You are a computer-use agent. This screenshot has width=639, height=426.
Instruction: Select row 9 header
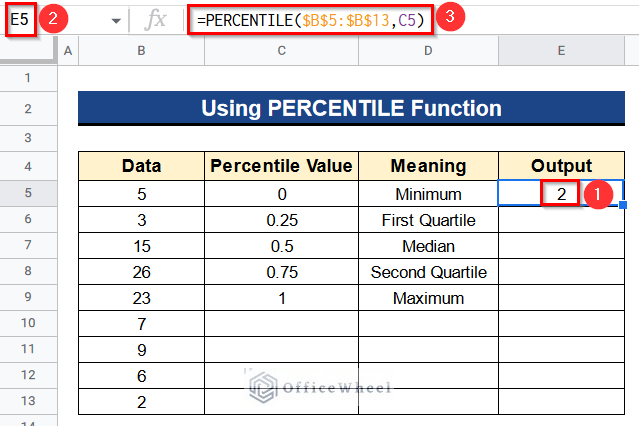28,297
